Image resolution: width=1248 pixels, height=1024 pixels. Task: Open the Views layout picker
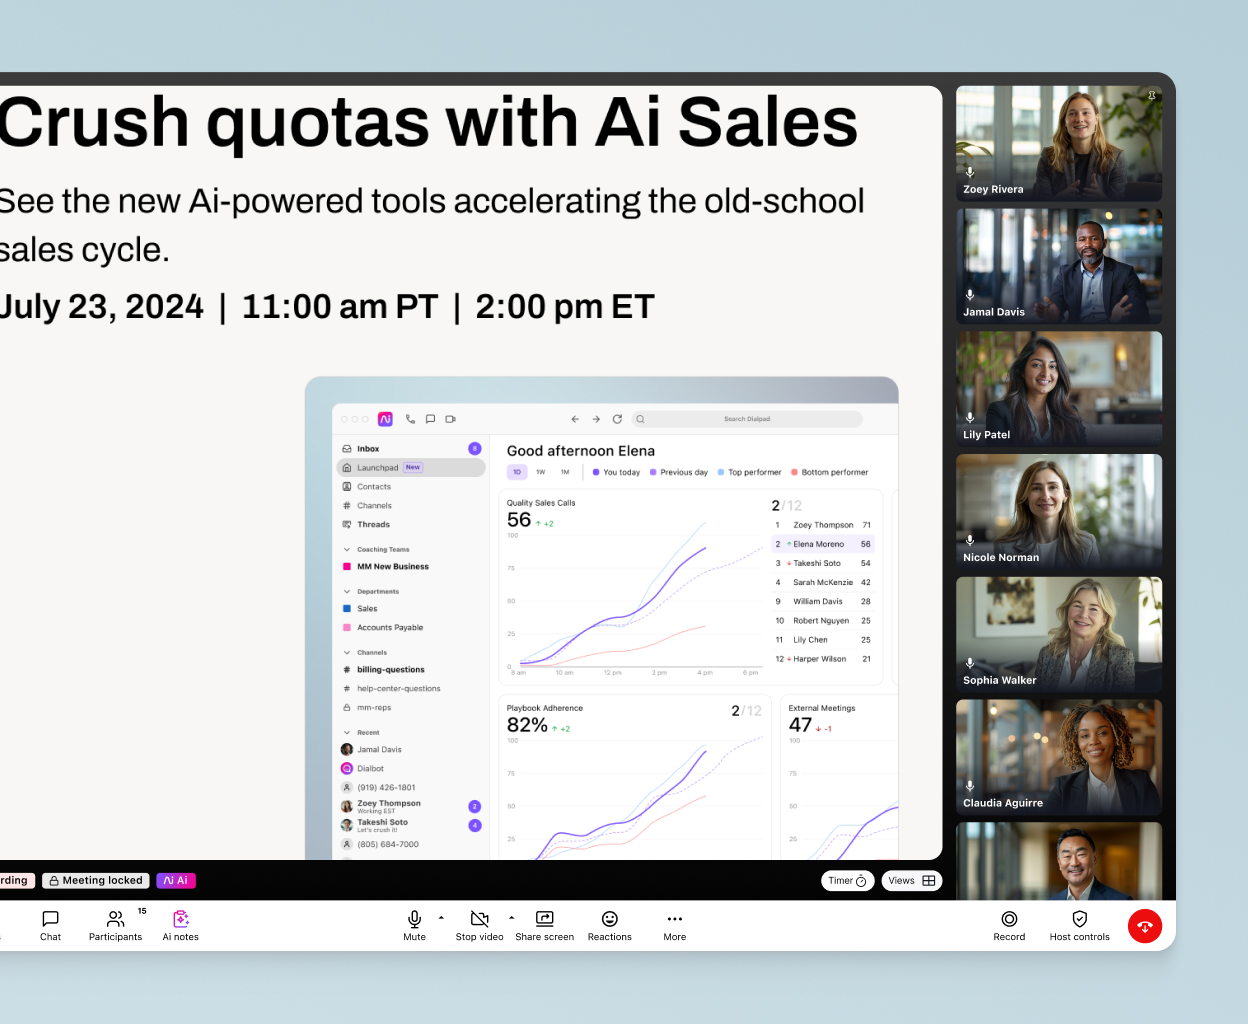[911, 880]
